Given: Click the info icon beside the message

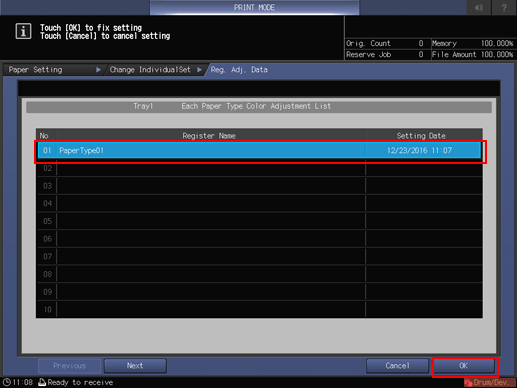Looking at the screenshot, I should (x=23, y=31).
